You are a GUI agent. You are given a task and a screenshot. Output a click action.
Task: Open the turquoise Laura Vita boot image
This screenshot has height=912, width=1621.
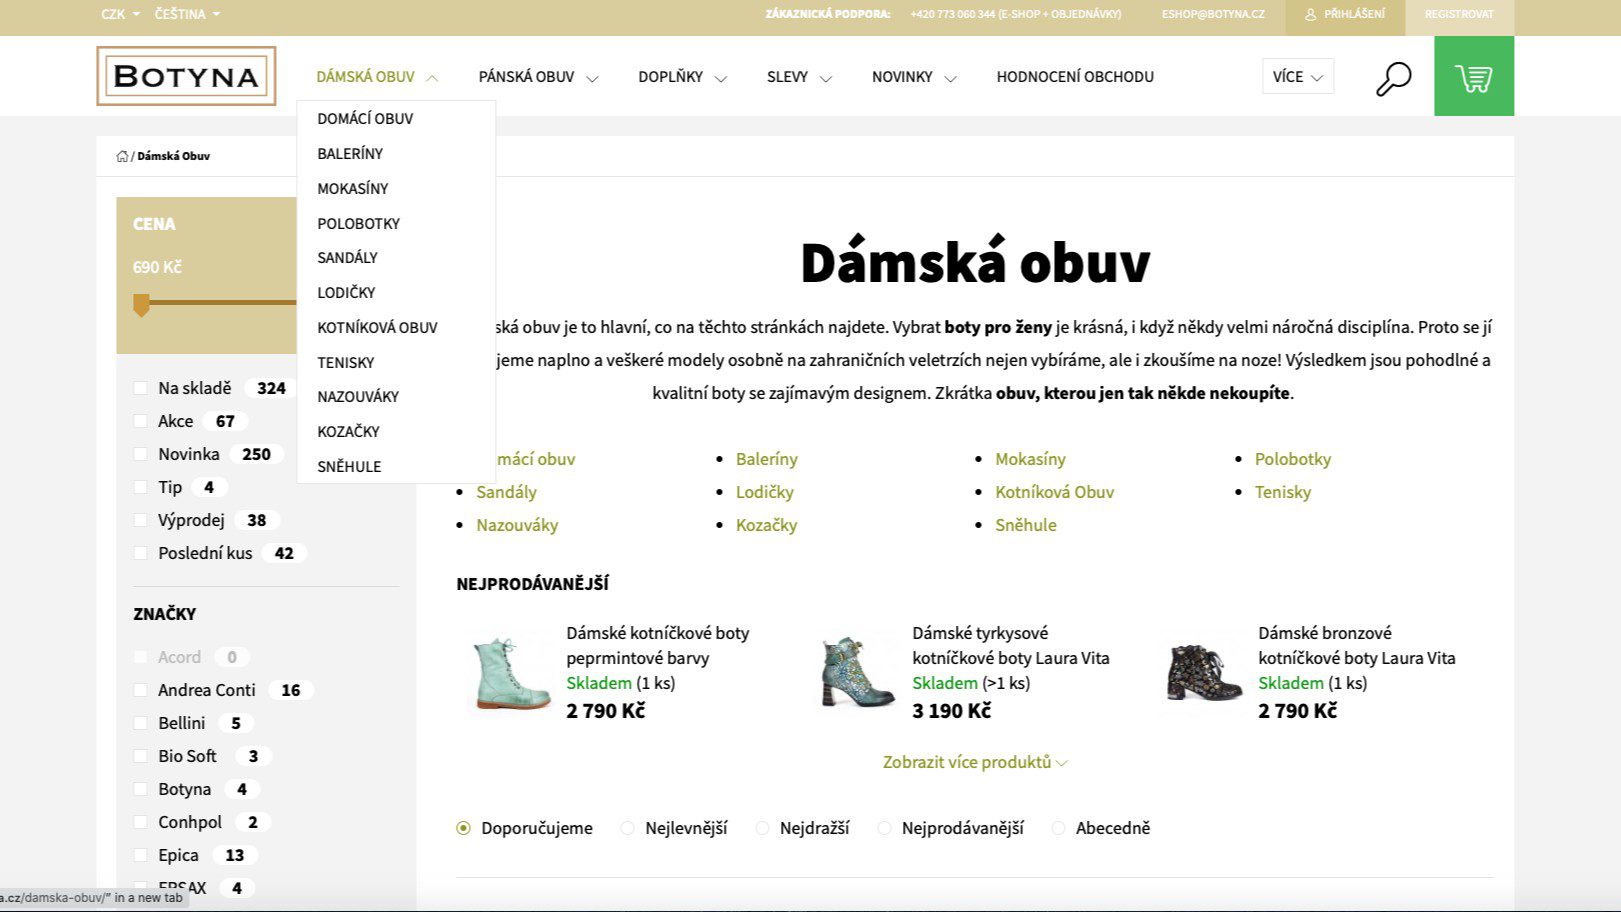coord(855,672)
